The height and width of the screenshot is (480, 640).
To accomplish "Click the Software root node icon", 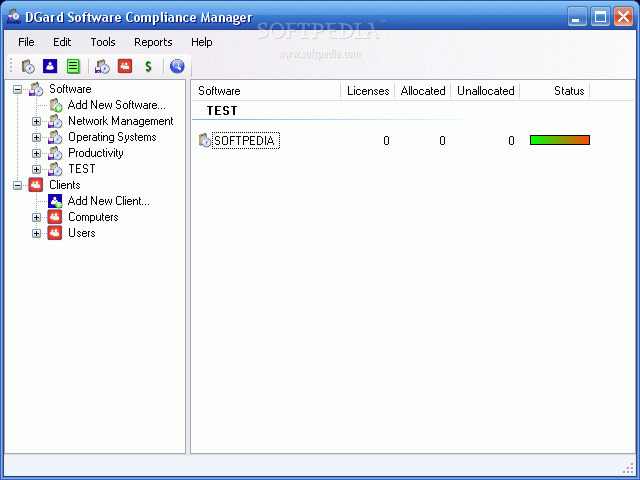I will [x=36, y=89].
